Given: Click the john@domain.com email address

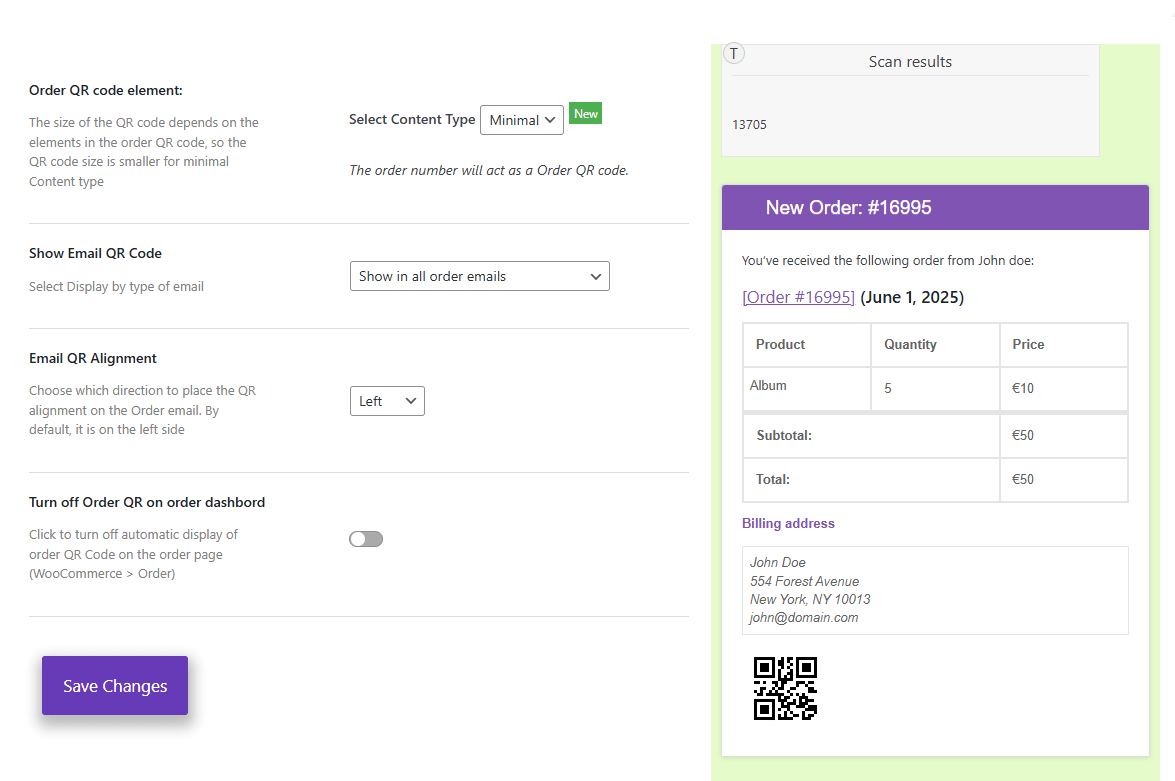Looking at the screenshot, I should tap(804, 618).
